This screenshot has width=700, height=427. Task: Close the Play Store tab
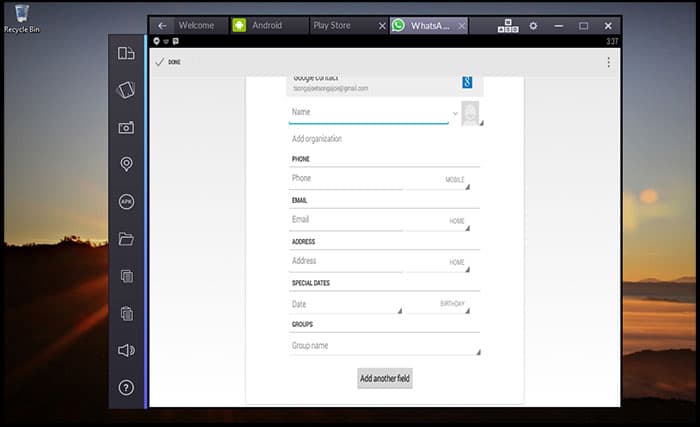(x=382, y=26)
